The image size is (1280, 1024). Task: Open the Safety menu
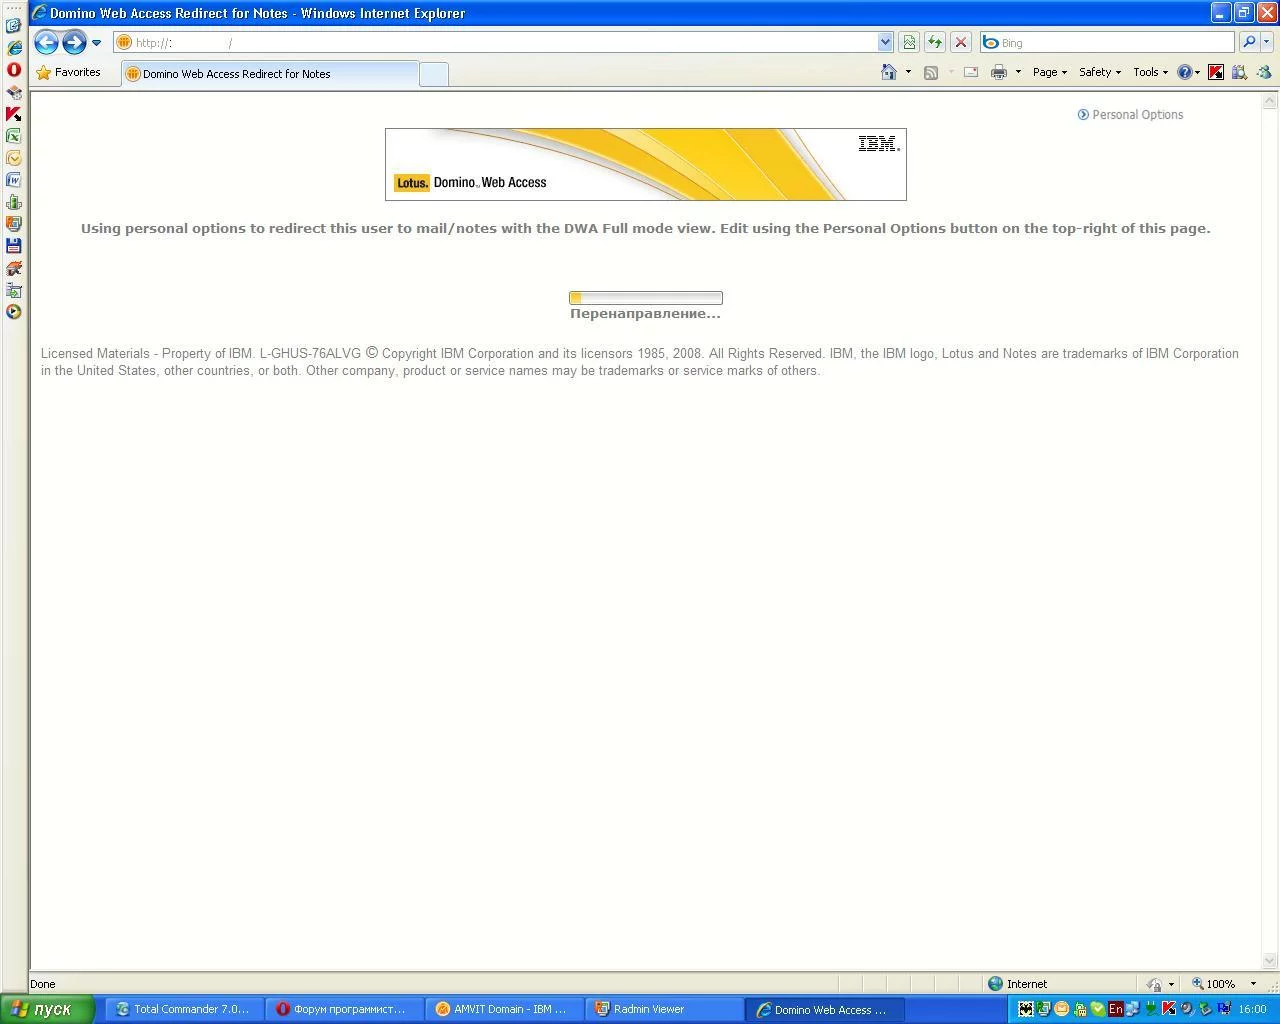[1099, 72]
